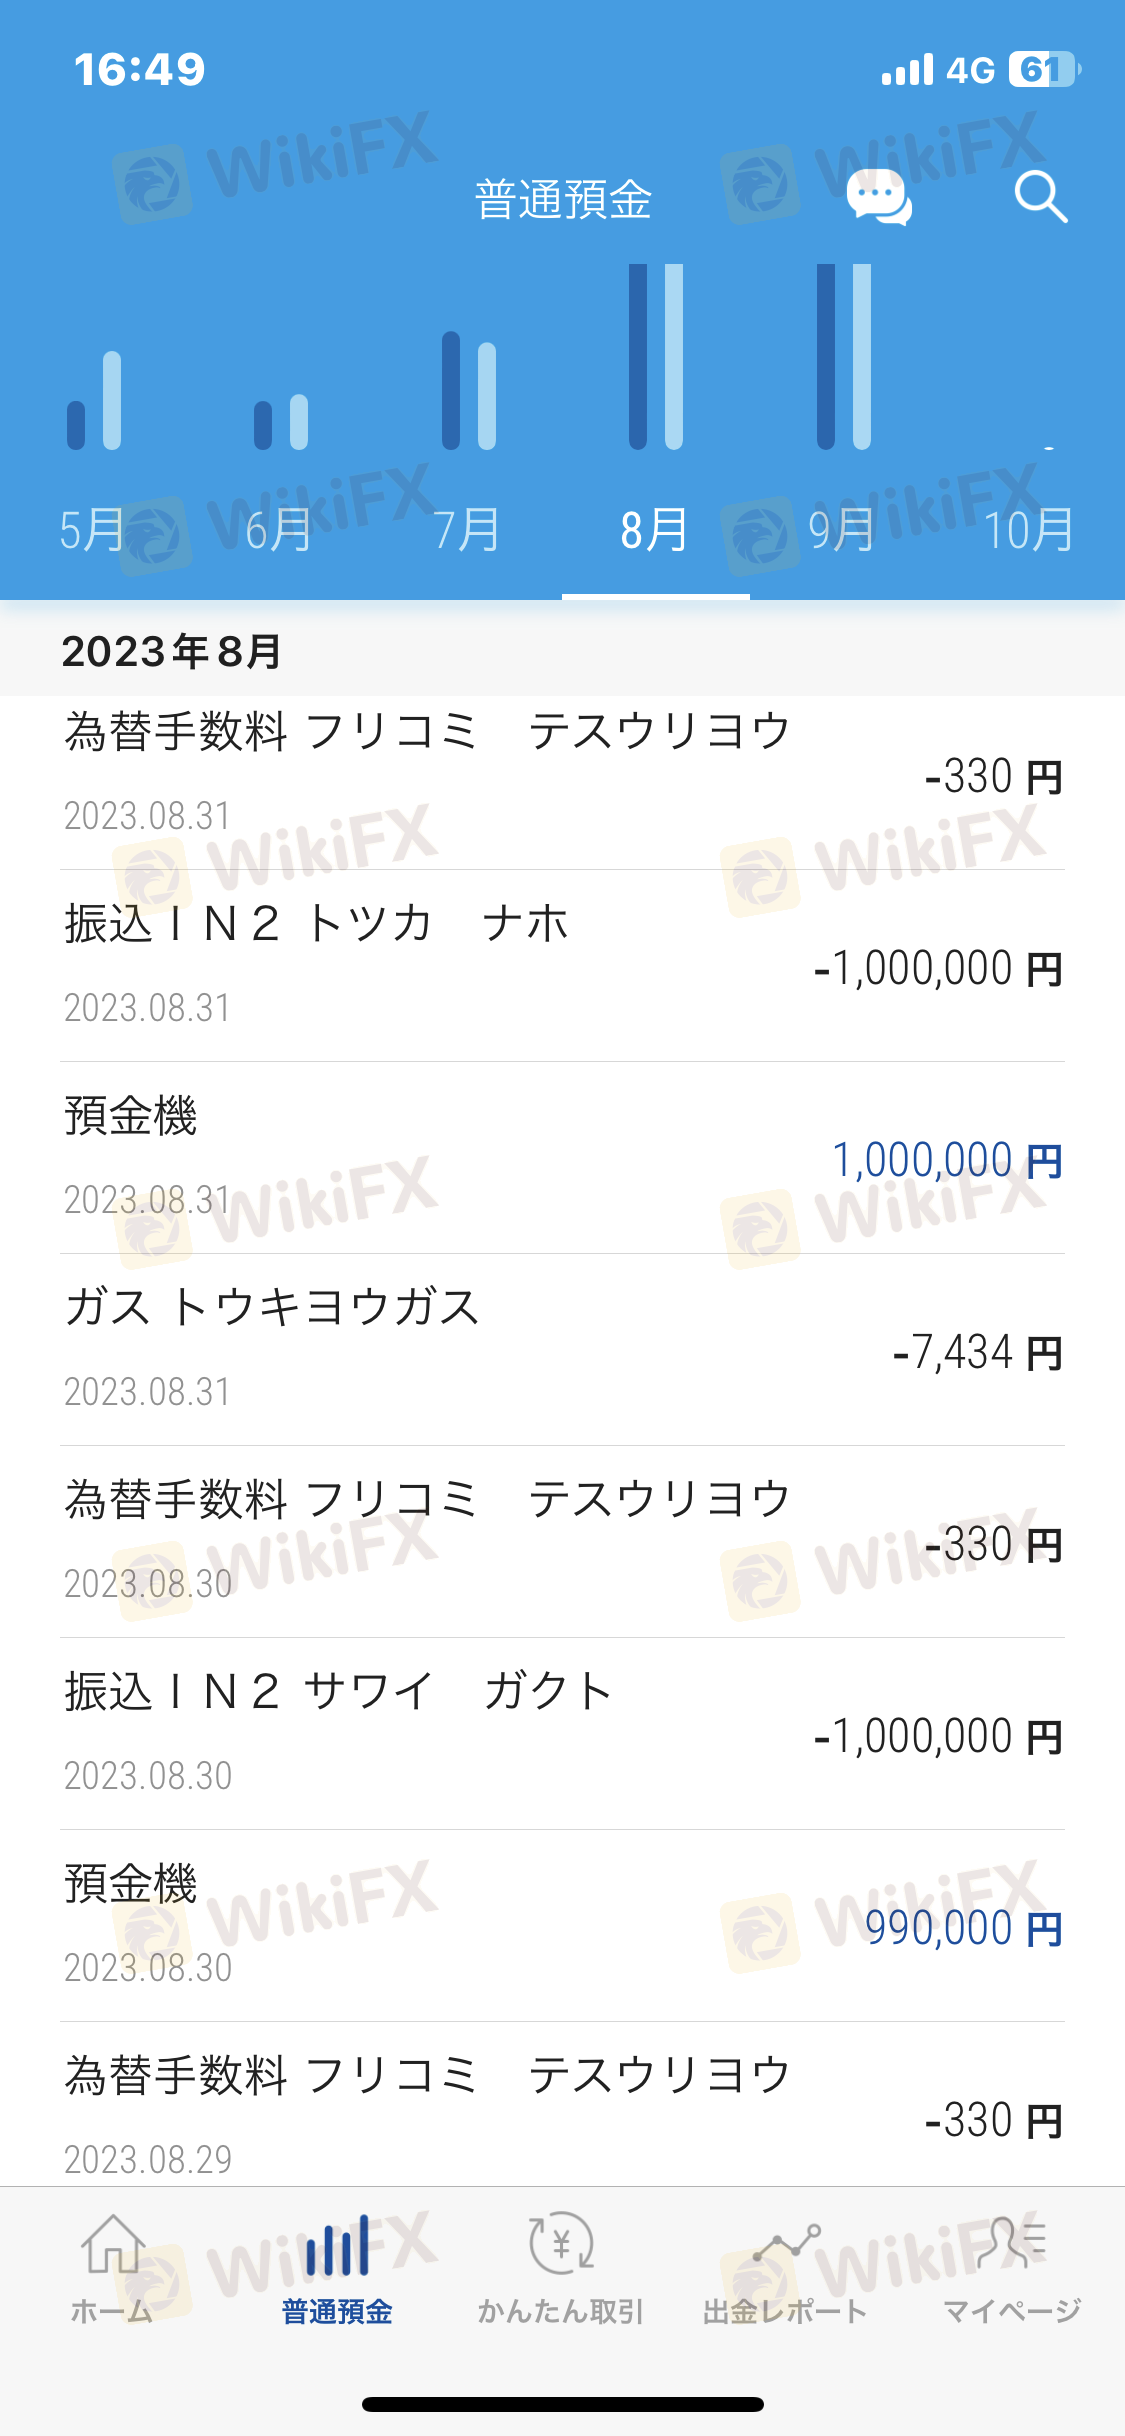This screenshot has width=1125, height=2436.
Task: View the 990,000 円 deposit entry
Action: pyautogui.click(x=562, y=1926)
